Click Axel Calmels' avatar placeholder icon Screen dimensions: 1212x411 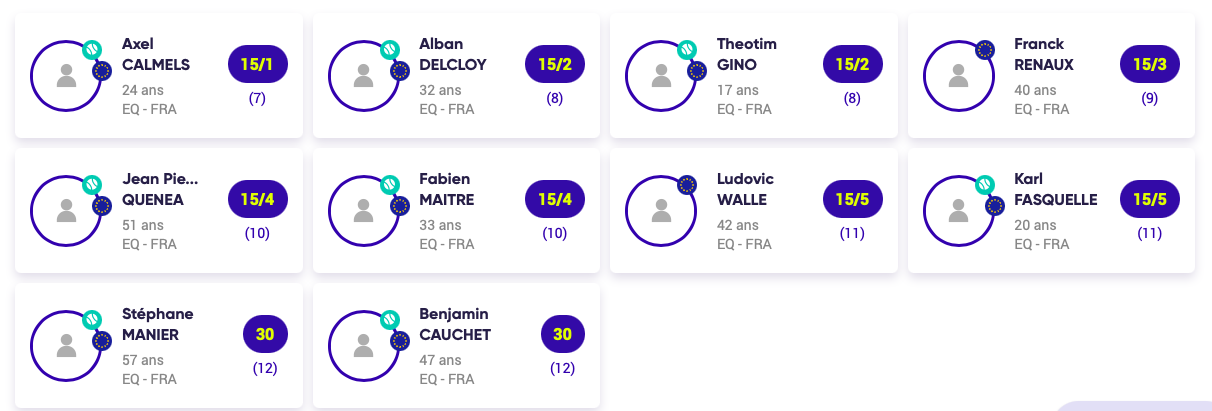click(x=66, y=75)
